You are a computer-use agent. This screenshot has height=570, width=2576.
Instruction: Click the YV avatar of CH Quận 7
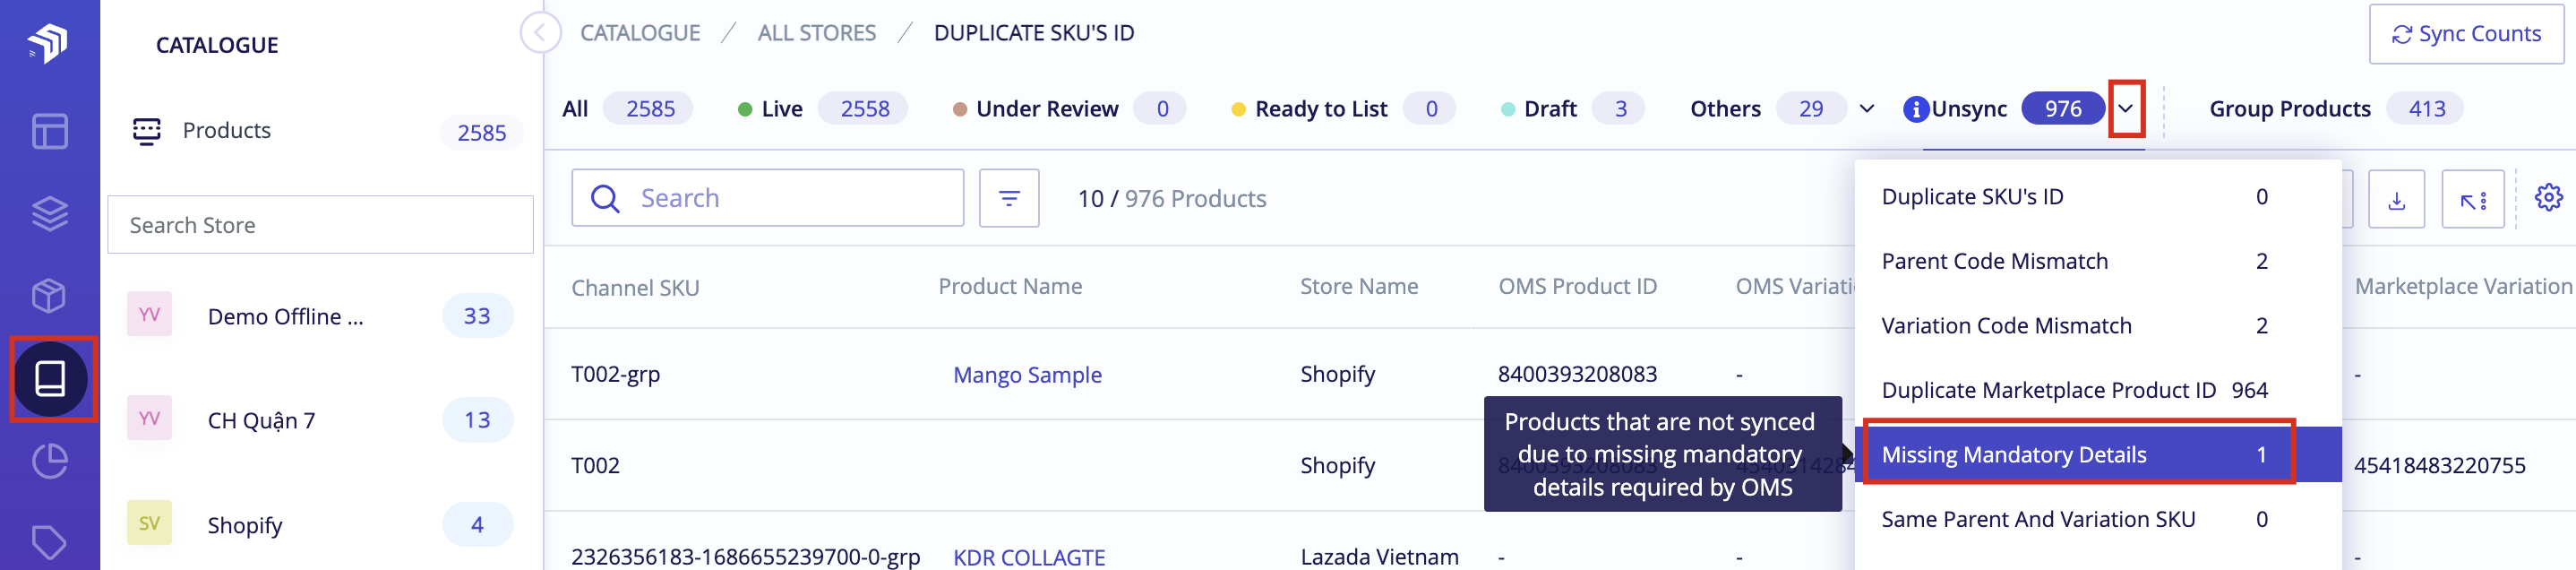(x=149, y=419)
